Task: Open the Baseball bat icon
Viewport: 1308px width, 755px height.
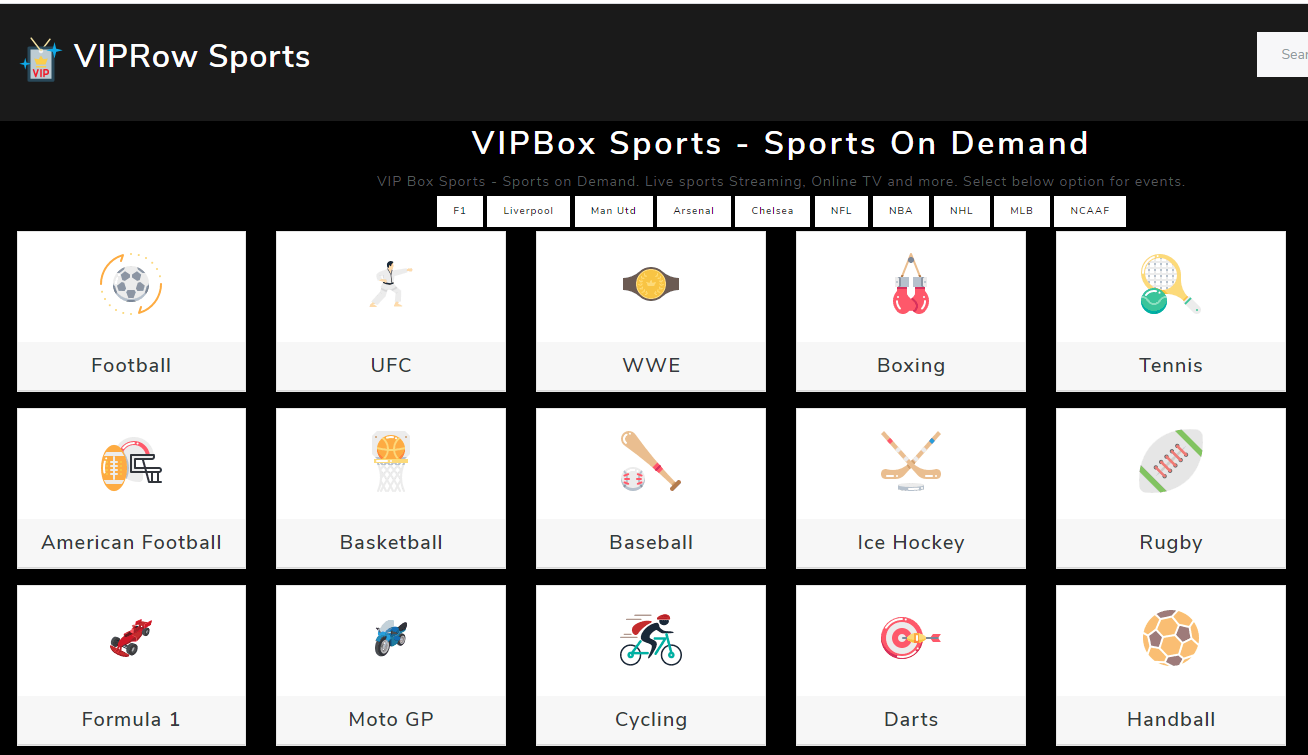Action: point(651,461)
